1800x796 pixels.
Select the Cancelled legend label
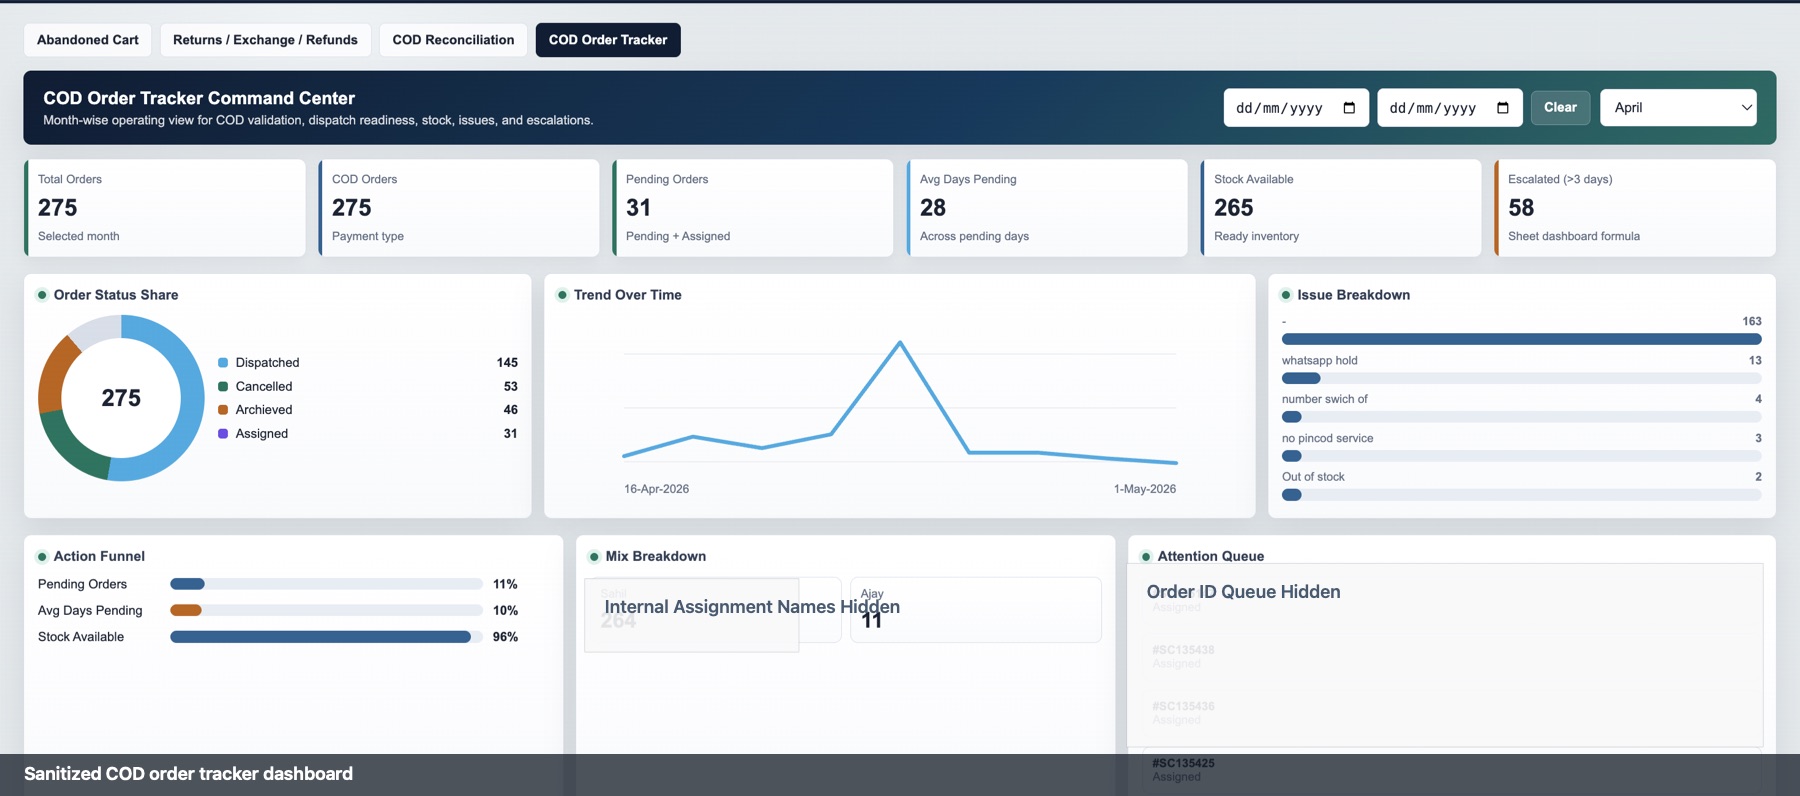[x=264, y=386]
